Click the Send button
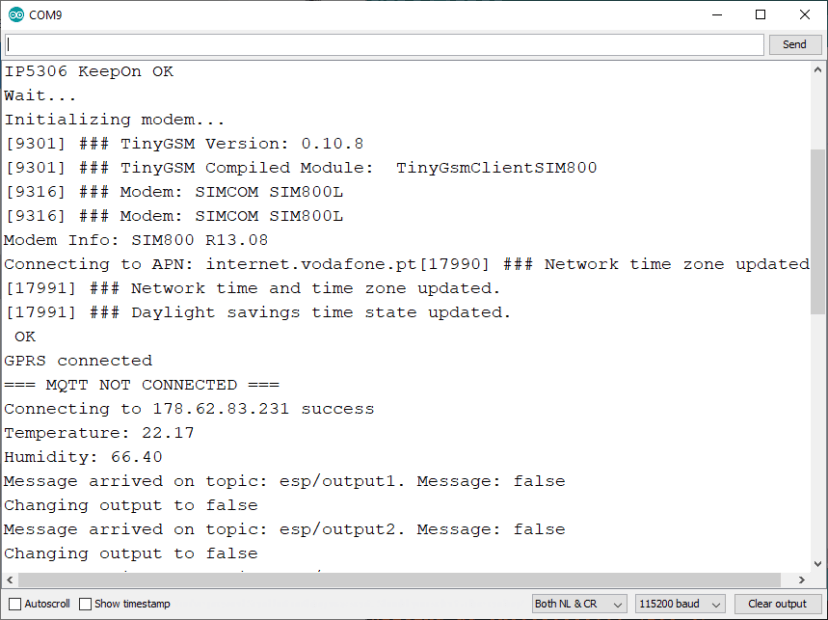The width and height of the screenshot is (828, 620). [795, 44]
